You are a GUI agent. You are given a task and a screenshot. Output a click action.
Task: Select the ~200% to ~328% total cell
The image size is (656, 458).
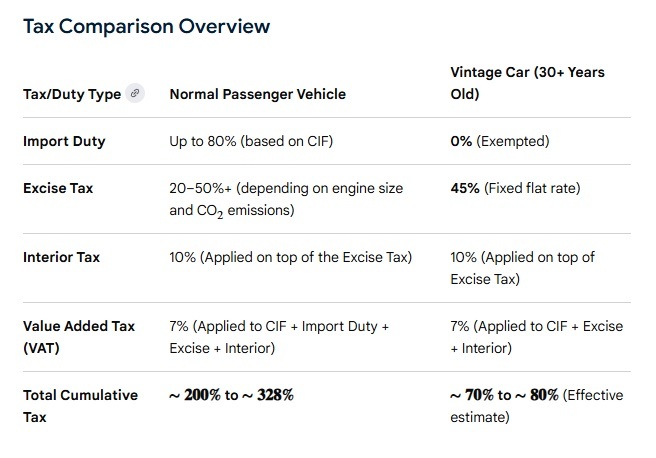(x=231, y=395)
